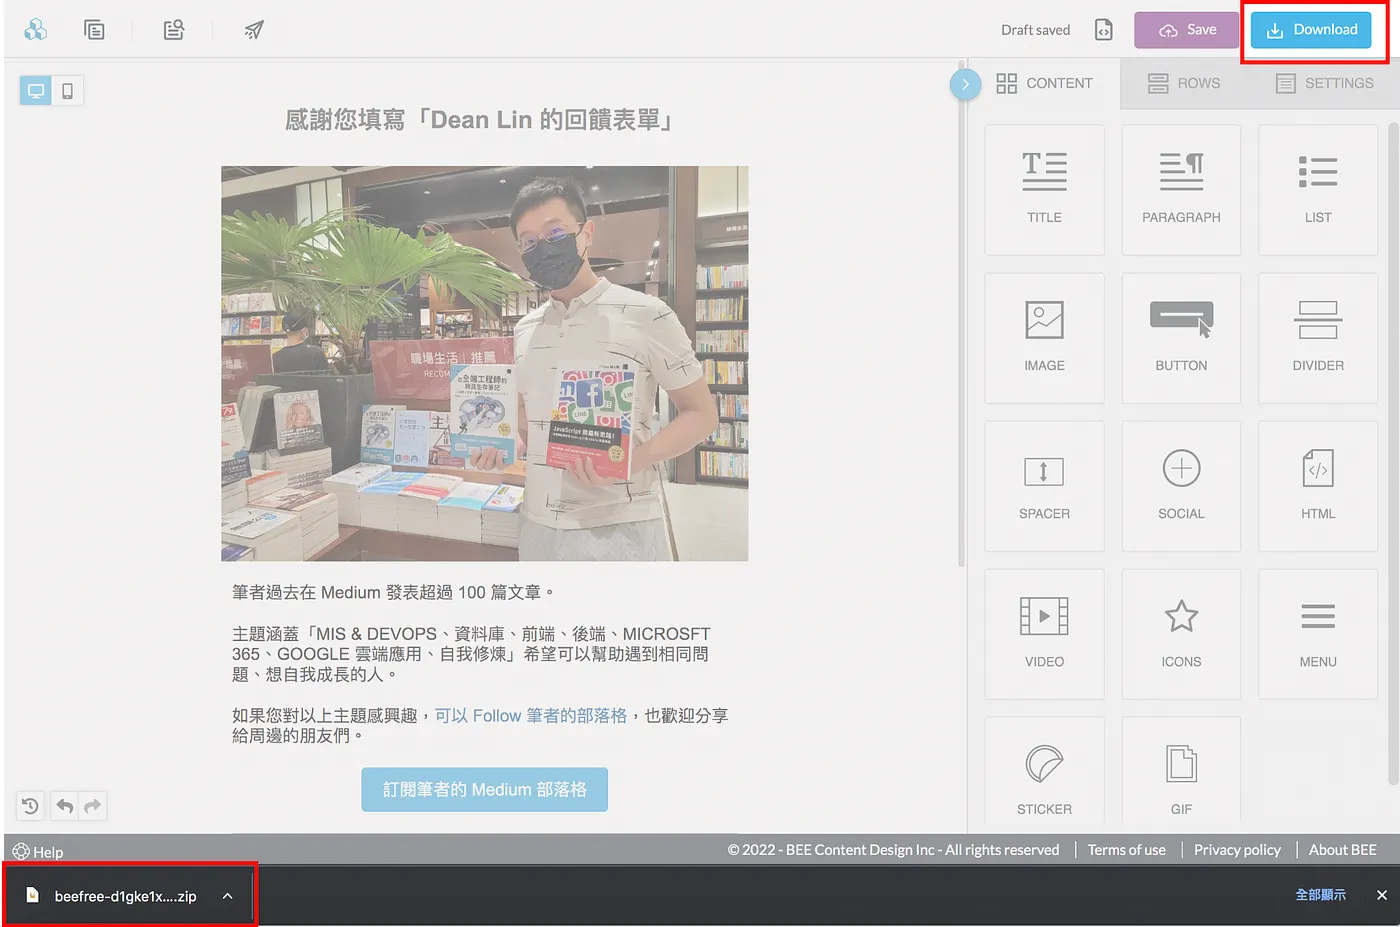Open About BEE link
1400x927 pixels.
click(1342, 850)
